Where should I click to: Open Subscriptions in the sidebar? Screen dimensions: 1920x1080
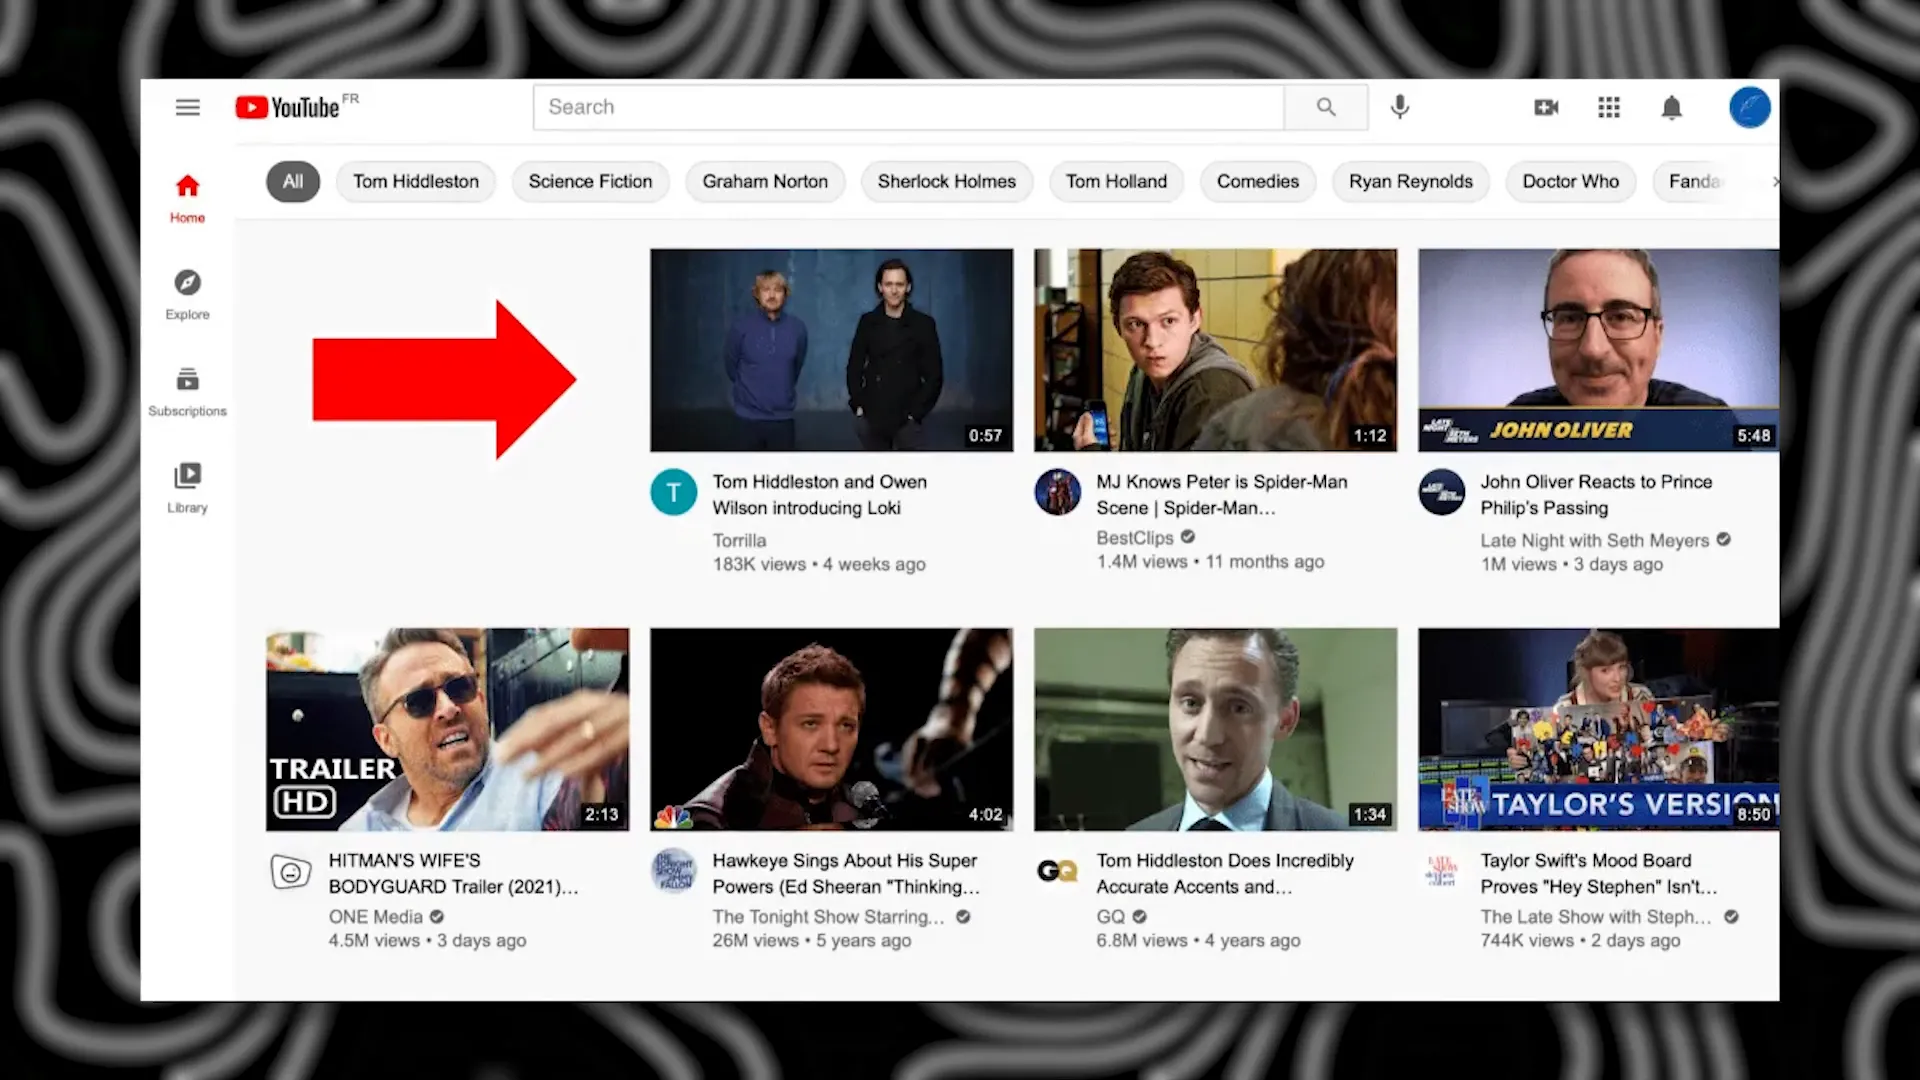[x=187, y=392]
